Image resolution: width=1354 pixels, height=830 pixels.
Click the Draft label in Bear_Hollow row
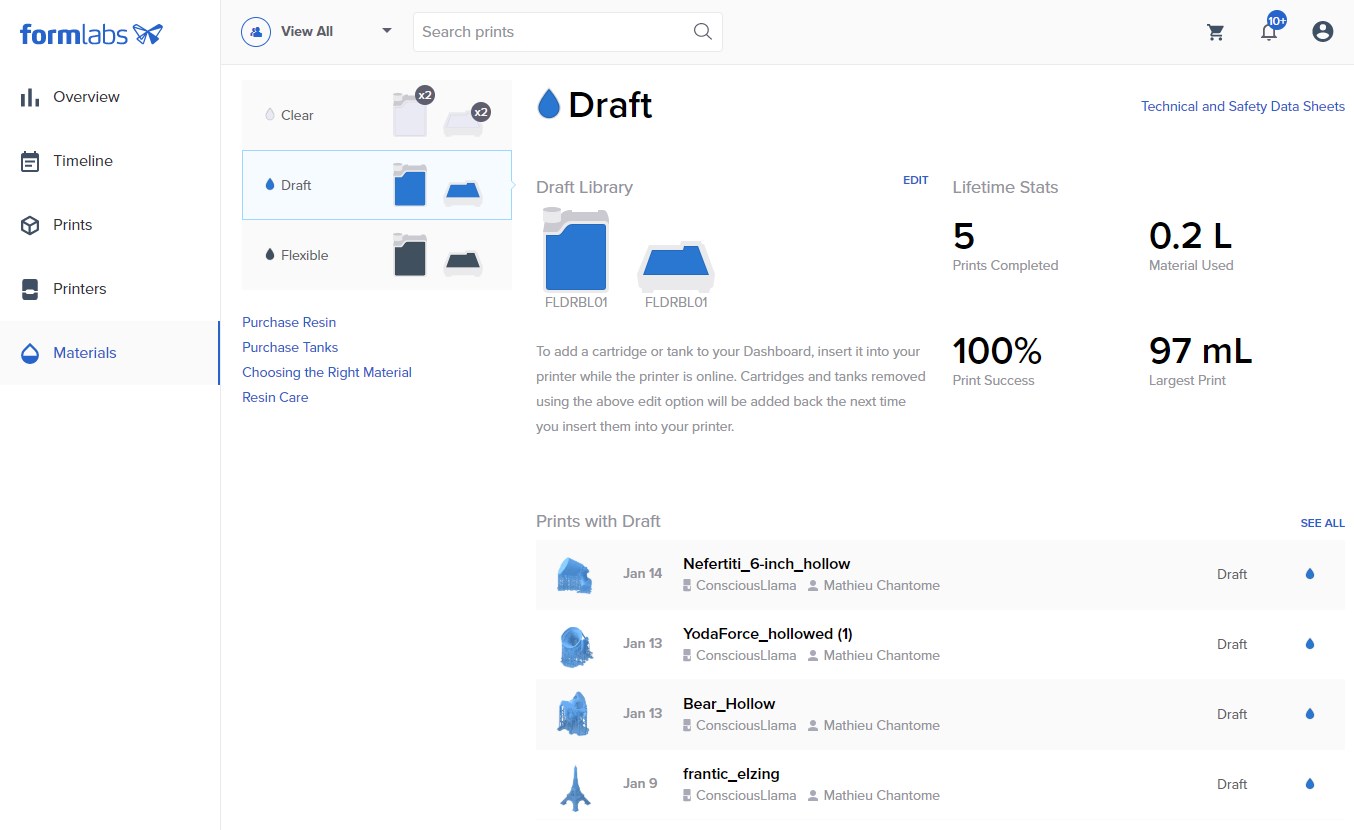pos(1232,714)
